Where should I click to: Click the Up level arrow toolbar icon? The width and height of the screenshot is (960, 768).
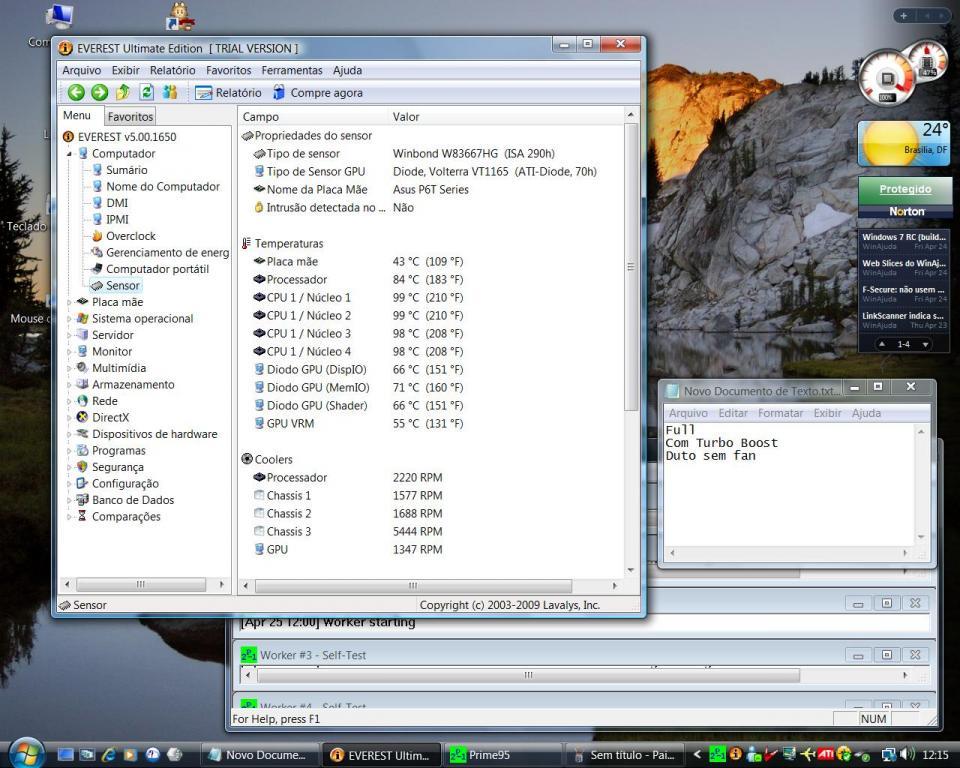tap(122, 92)
